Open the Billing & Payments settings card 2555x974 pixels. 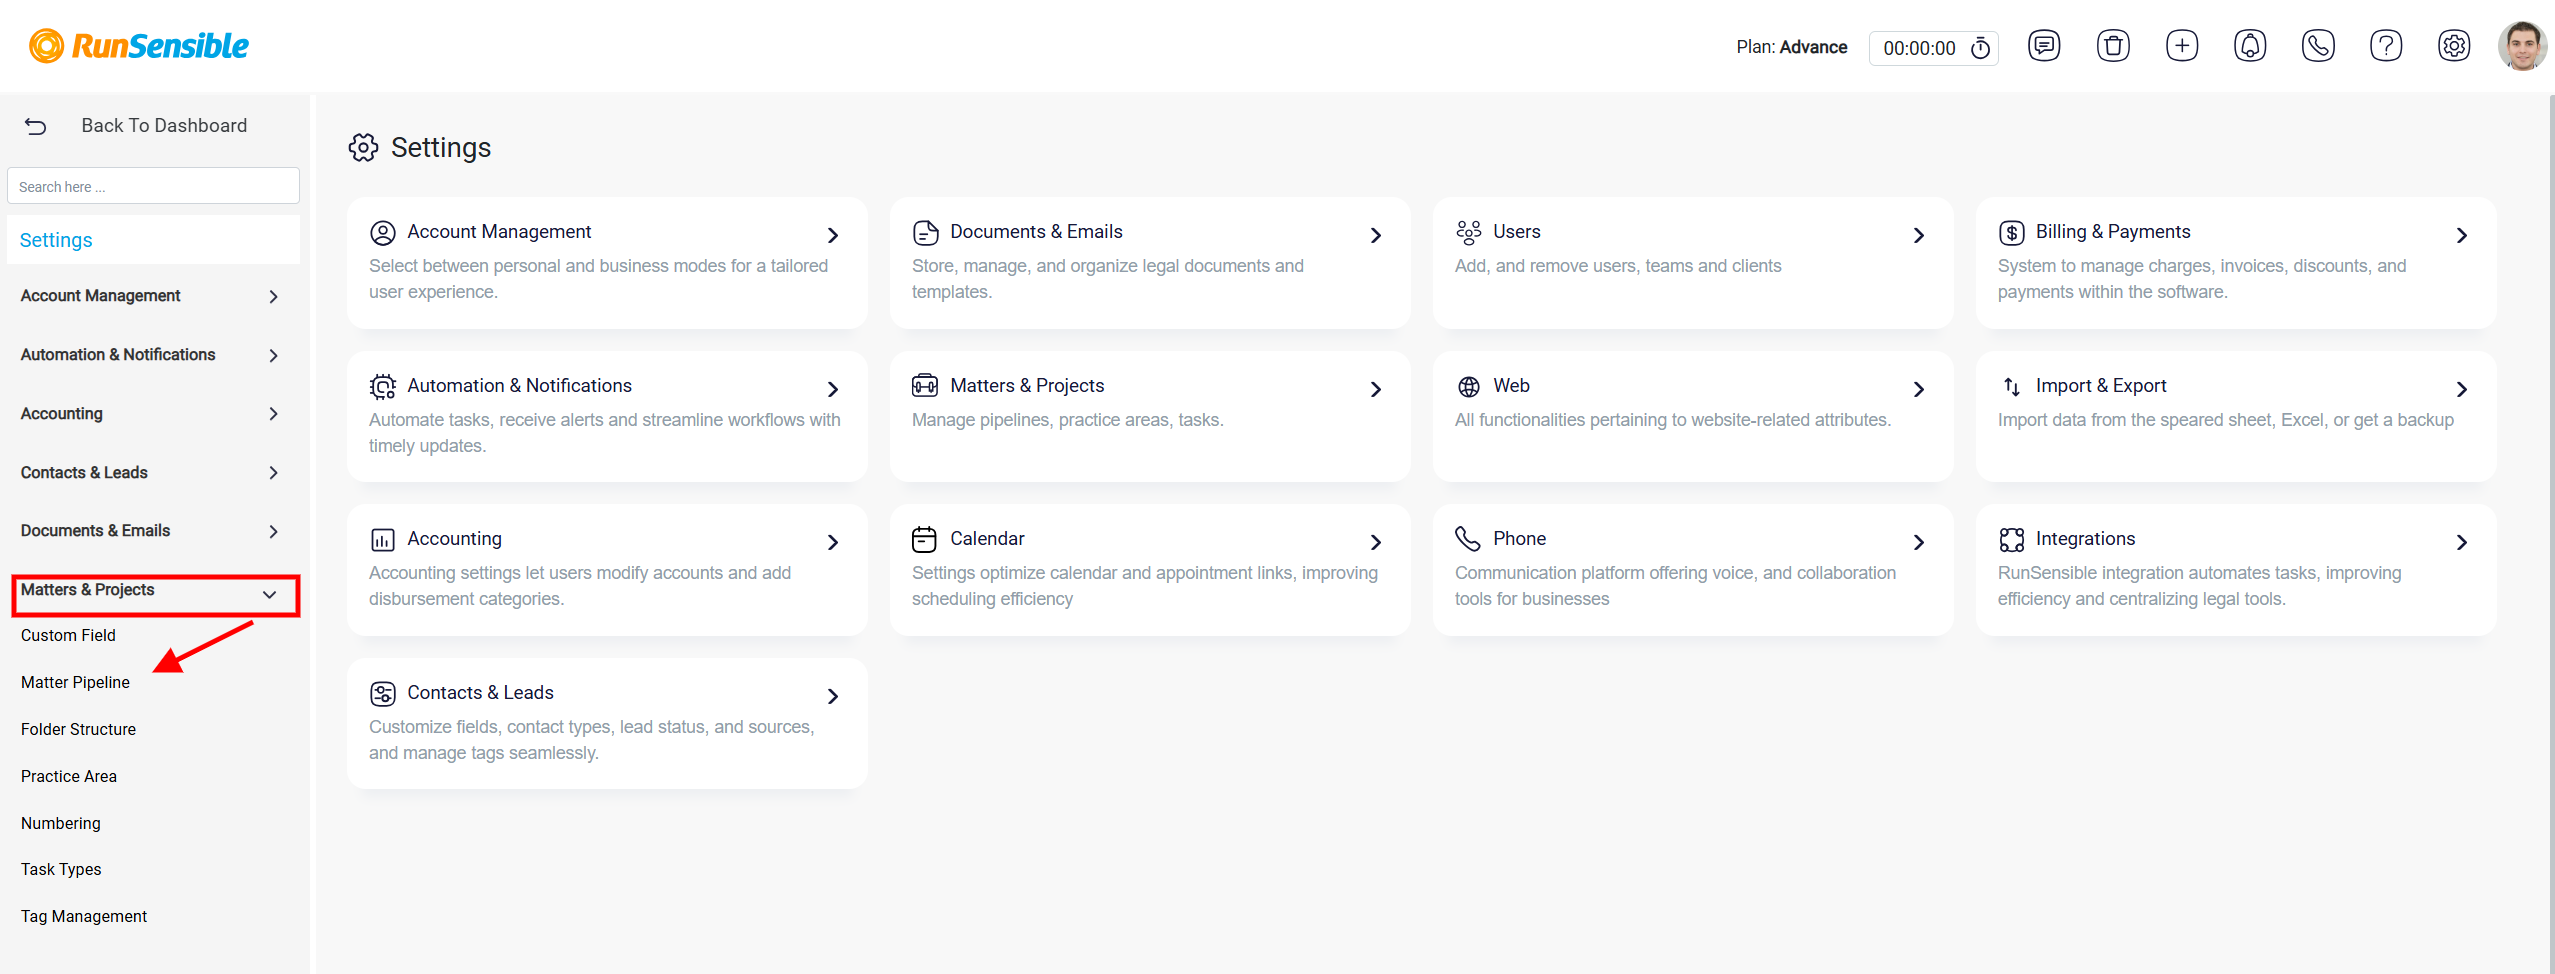pos(2235,263)
